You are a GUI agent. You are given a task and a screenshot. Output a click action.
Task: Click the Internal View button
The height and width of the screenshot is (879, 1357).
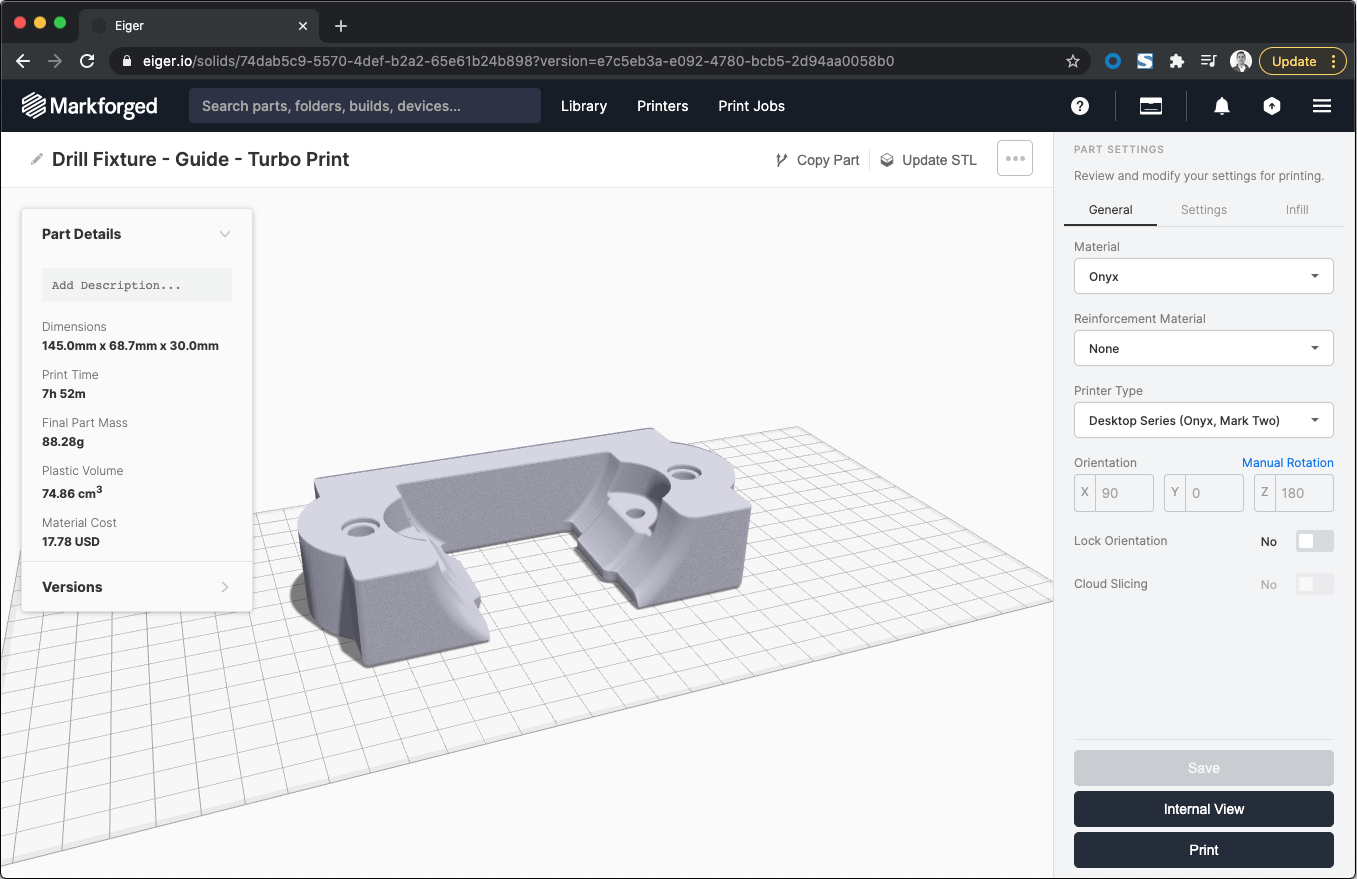pyautogui.click(x=1204, y=809)
